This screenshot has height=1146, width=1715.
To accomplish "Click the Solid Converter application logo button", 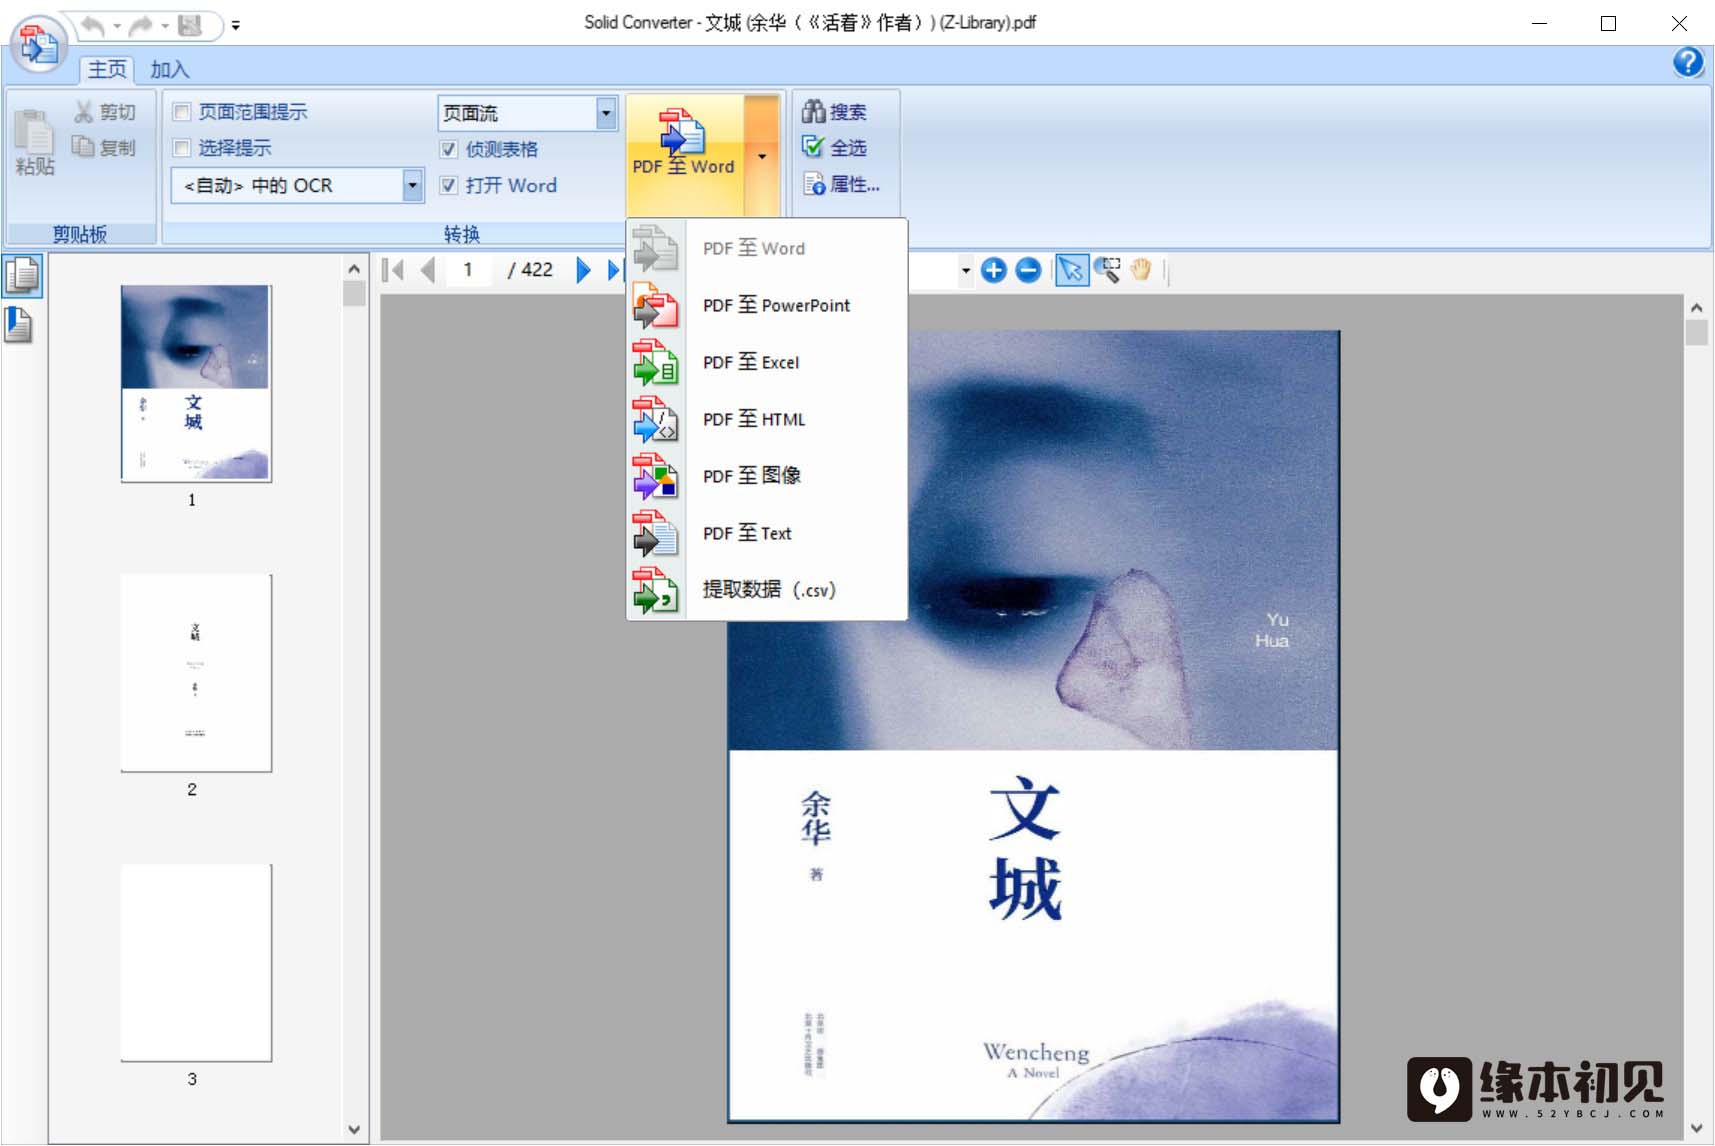I will (39, 44).
